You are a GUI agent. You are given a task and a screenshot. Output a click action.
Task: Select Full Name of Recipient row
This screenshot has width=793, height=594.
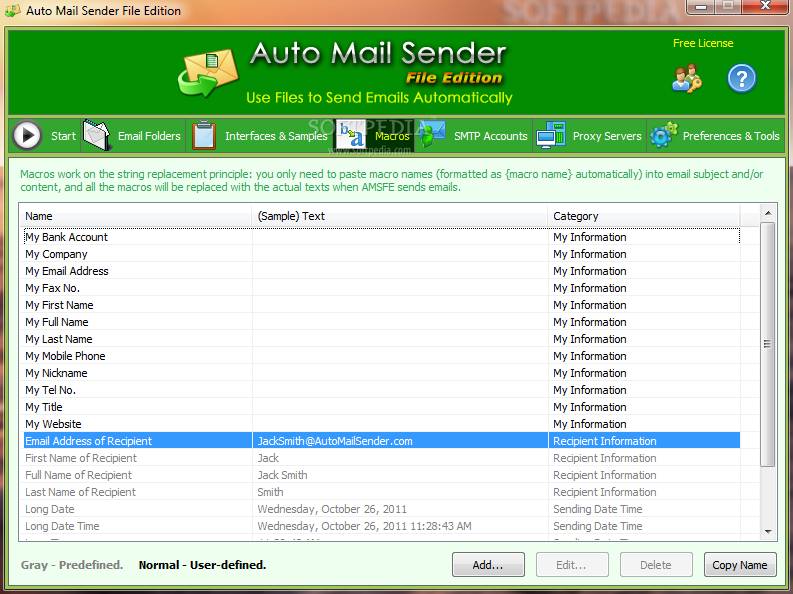click(x=382, y=475)
